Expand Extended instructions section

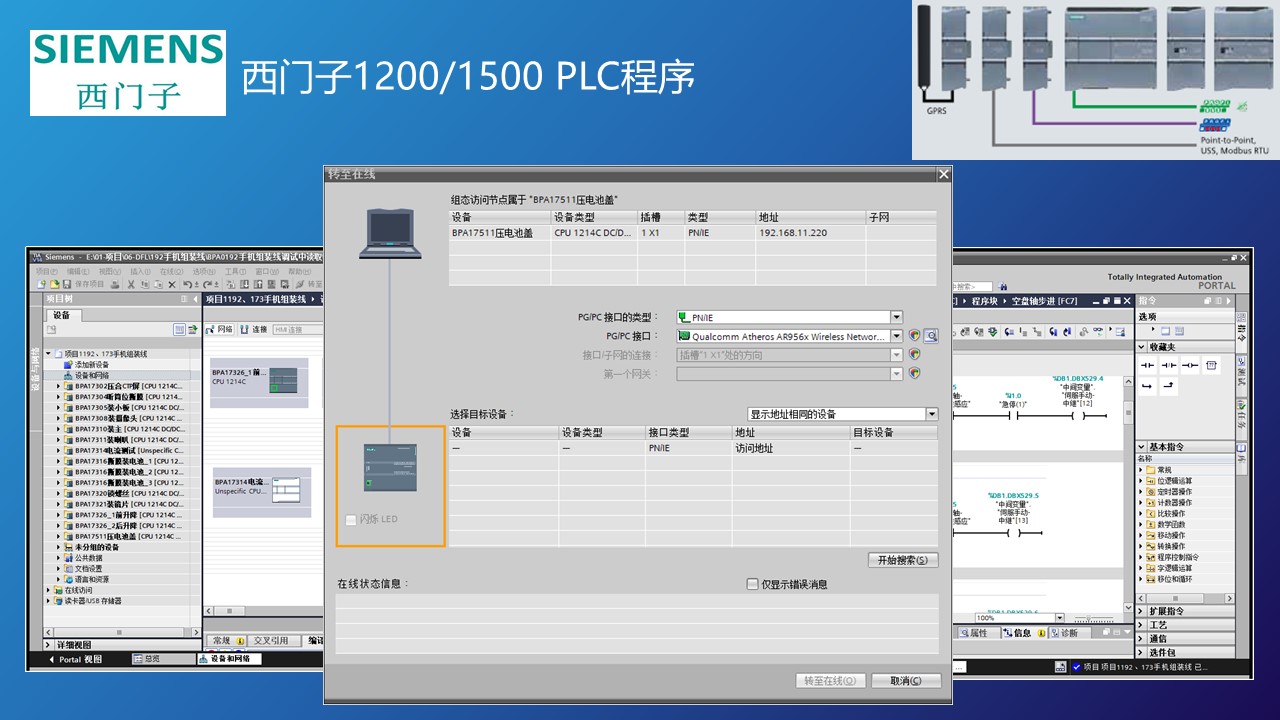[1142, 611]
